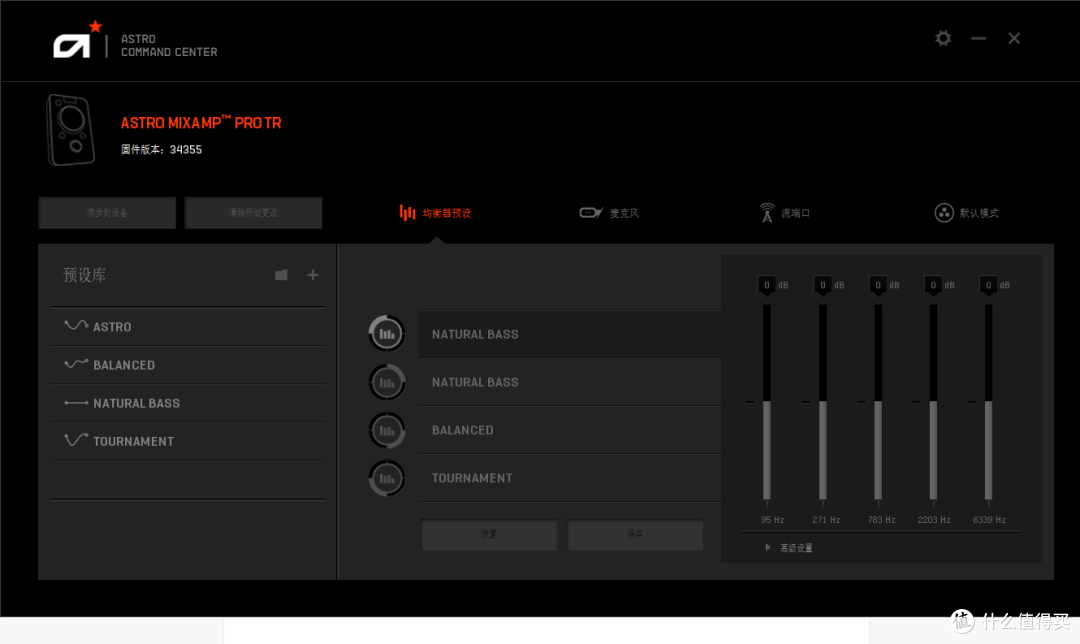
Task: Click circular EQ icon beside second NATURAL BASS slot
Action: 387,382
